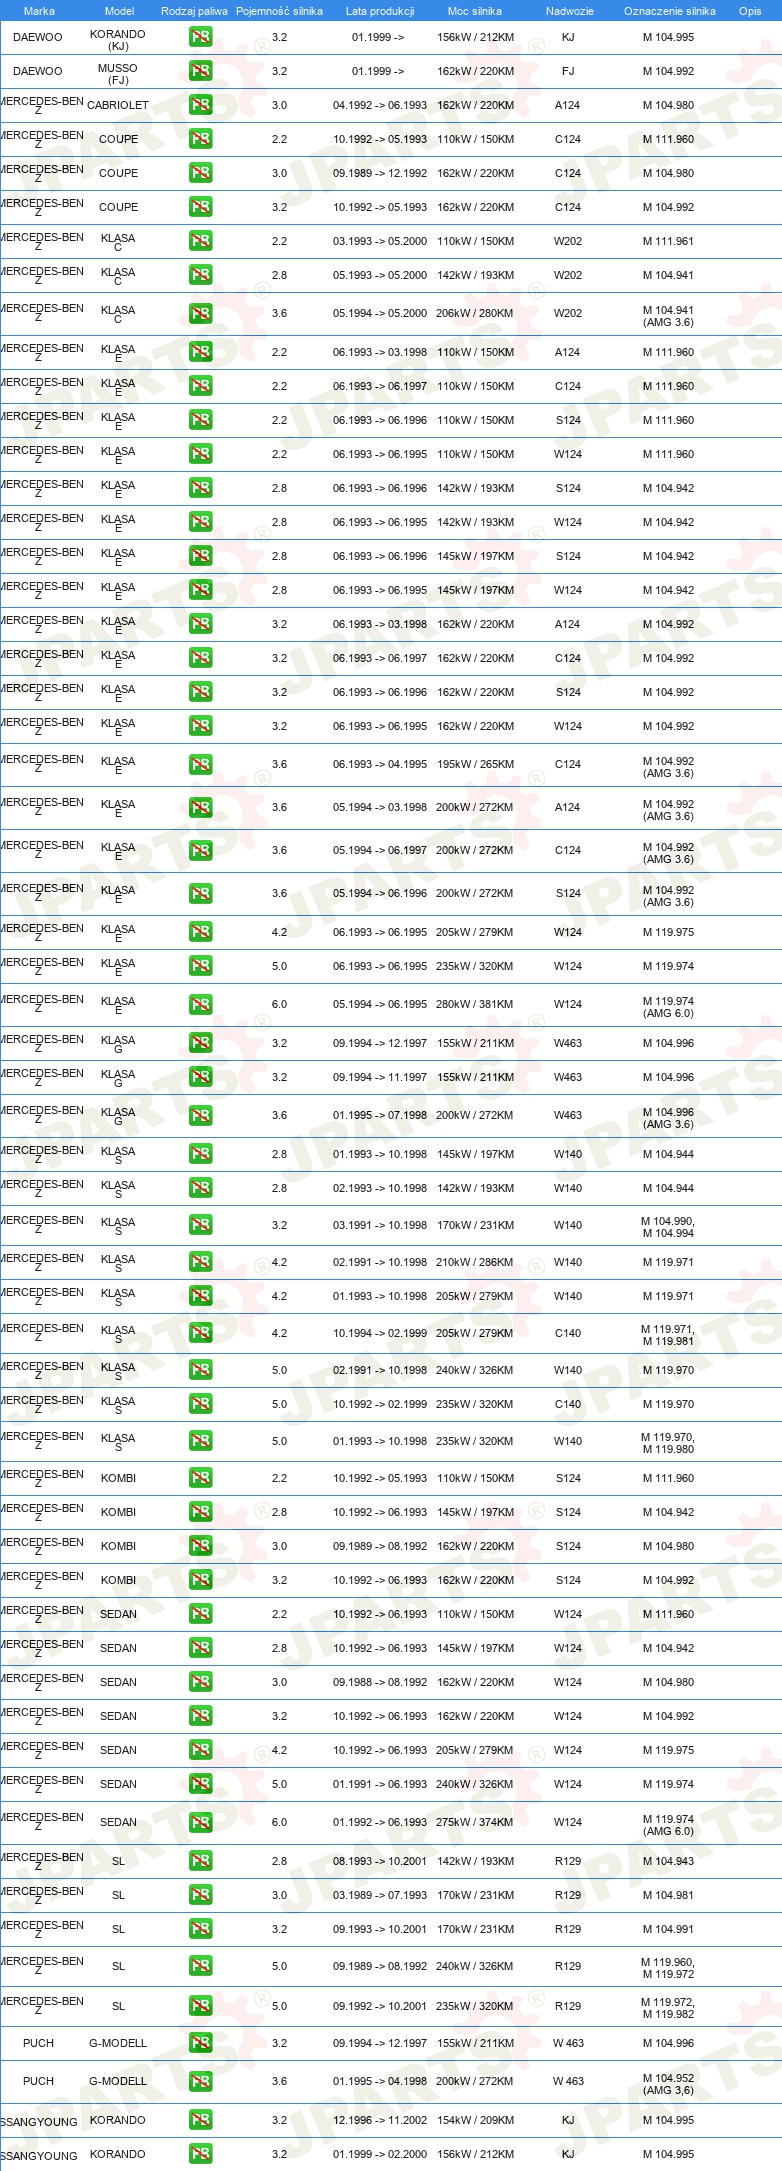Click fuel icon in Klasa C 2.2 row
Viewport: 782px width, 2171px height.
[x=200, y=241]
